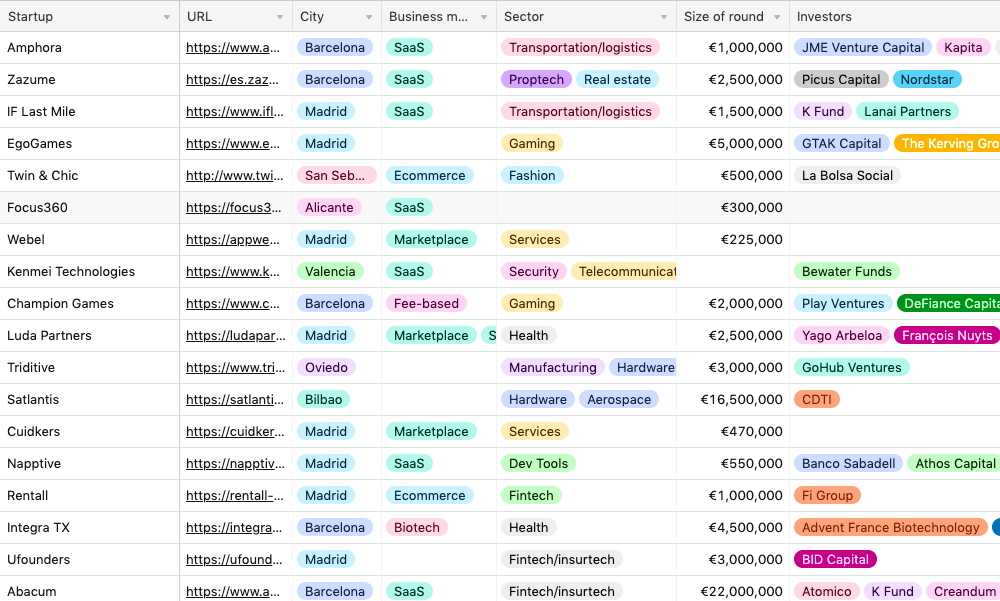This screenshot has width=1000, height=601.
Task: Open the City column dropdown arrow
Action: [369, 17]
